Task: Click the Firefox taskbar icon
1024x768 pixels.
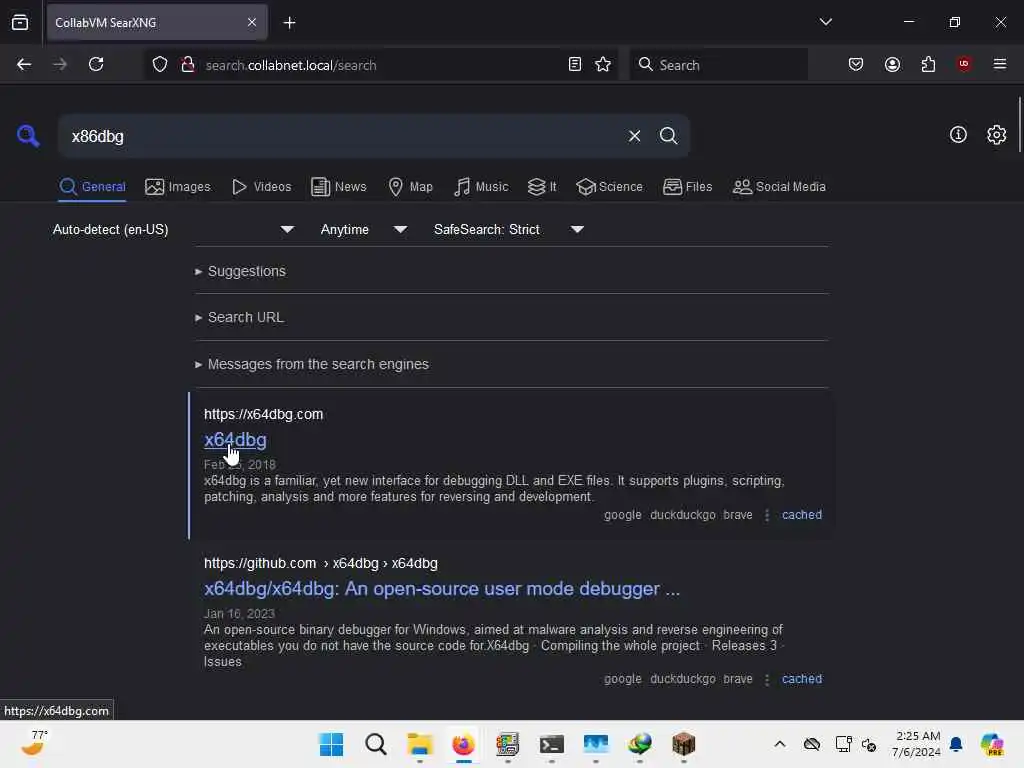Action: (x=463, y=744)
